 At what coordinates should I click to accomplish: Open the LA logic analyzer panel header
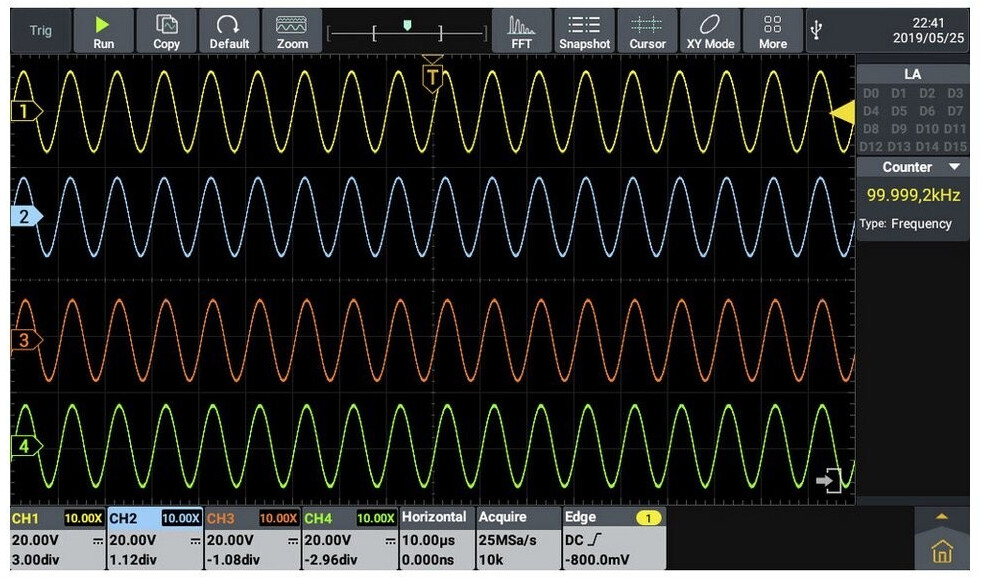[x=912, y=74]
